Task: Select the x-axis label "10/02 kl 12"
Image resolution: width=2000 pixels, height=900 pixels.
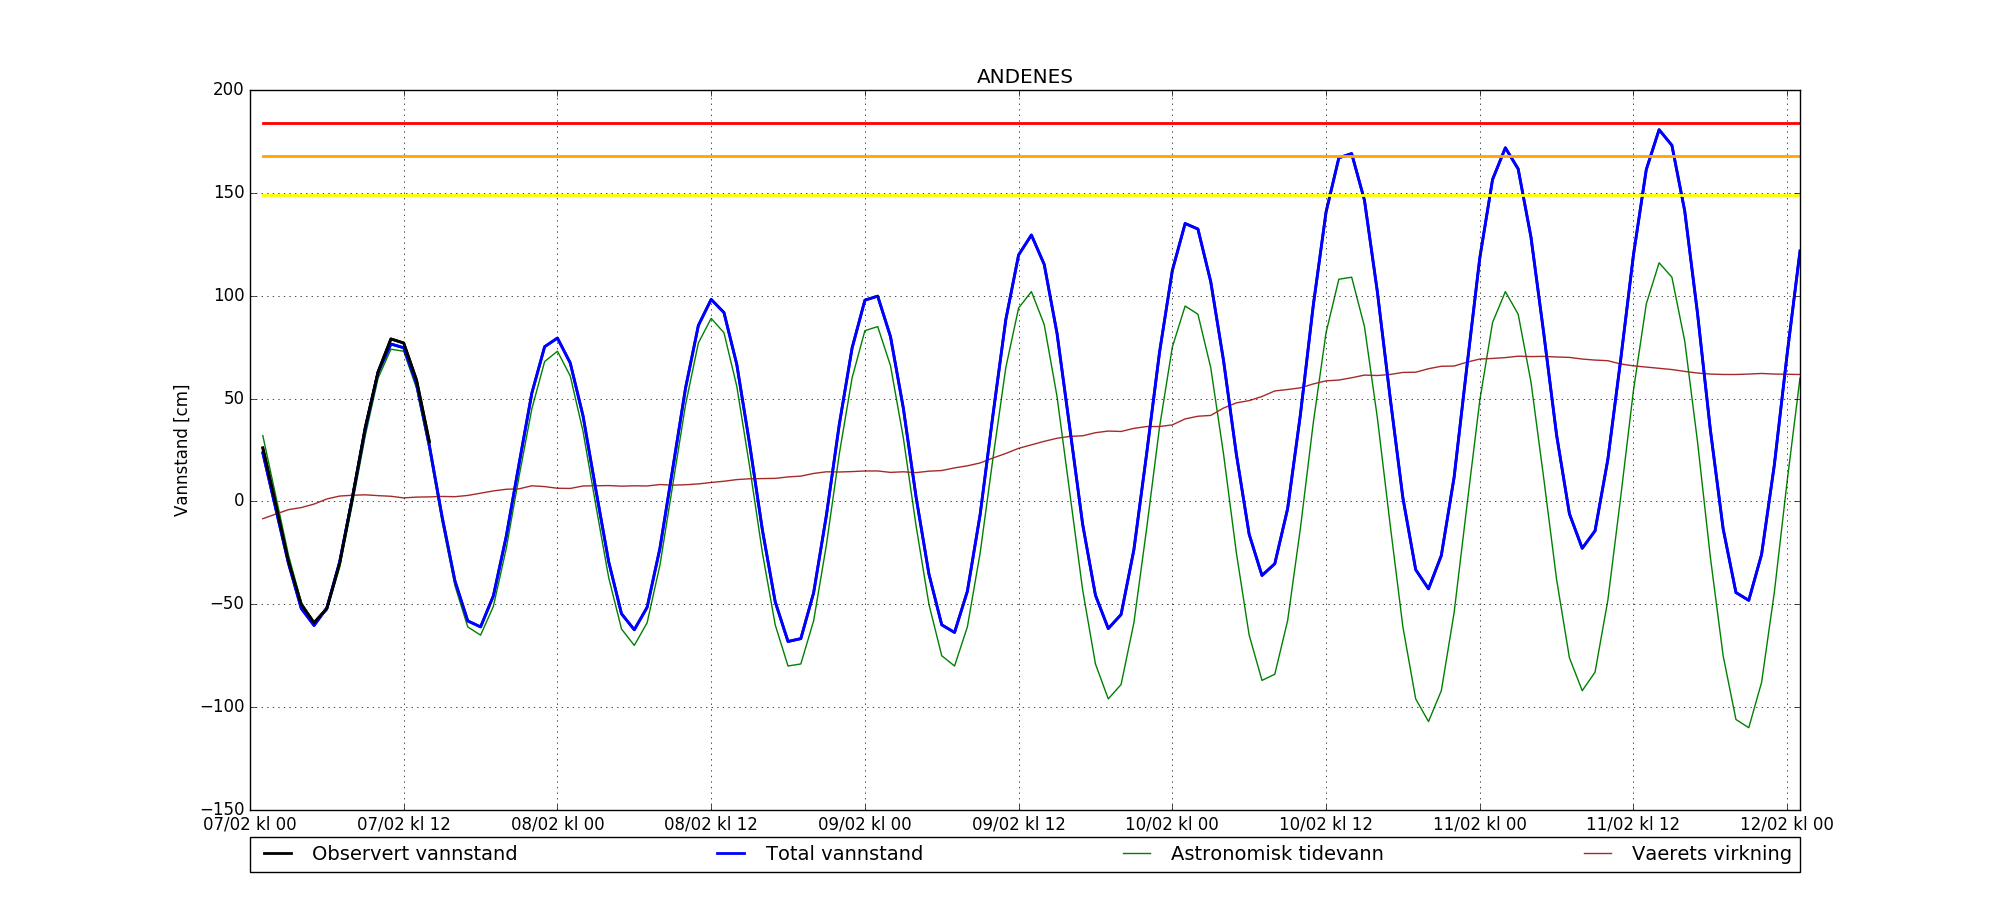Action: (1326, 825)
